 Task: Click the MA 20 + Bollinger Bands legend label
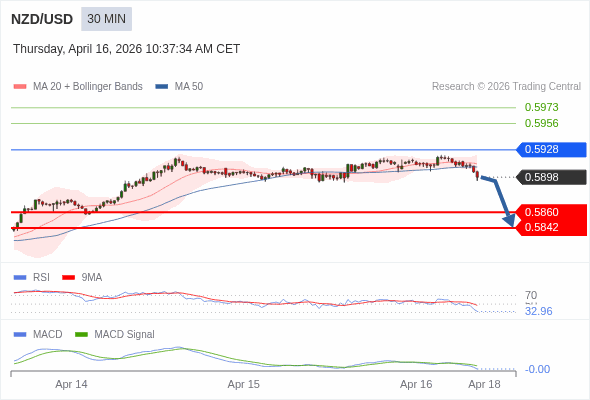(88, 87)
